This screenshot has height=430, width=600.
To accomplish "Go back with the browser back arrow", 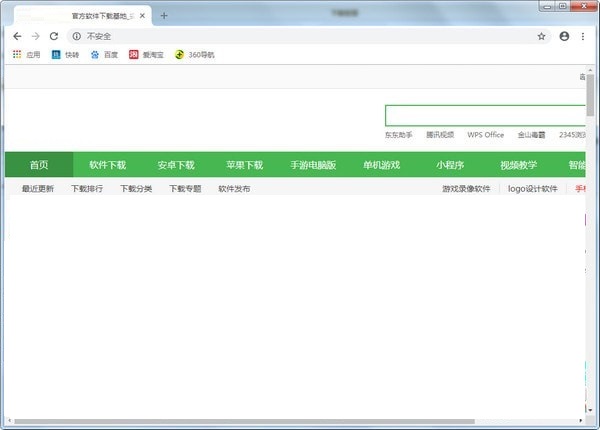I will pos(17,36).
